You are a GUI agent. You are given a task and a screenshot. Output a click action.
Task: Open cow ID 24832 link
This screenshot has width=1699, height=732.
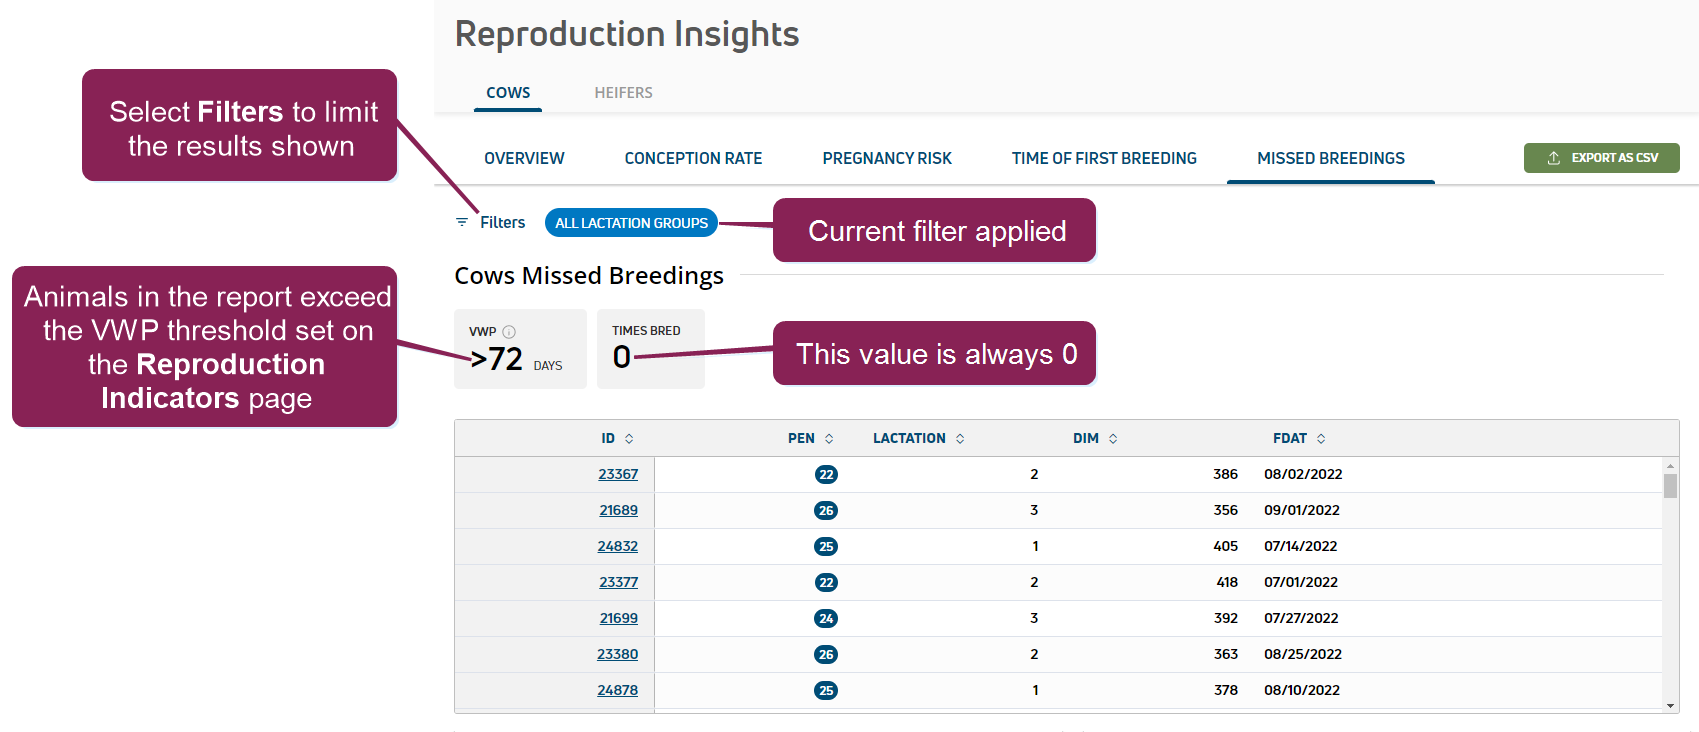(x=617, y=547)
